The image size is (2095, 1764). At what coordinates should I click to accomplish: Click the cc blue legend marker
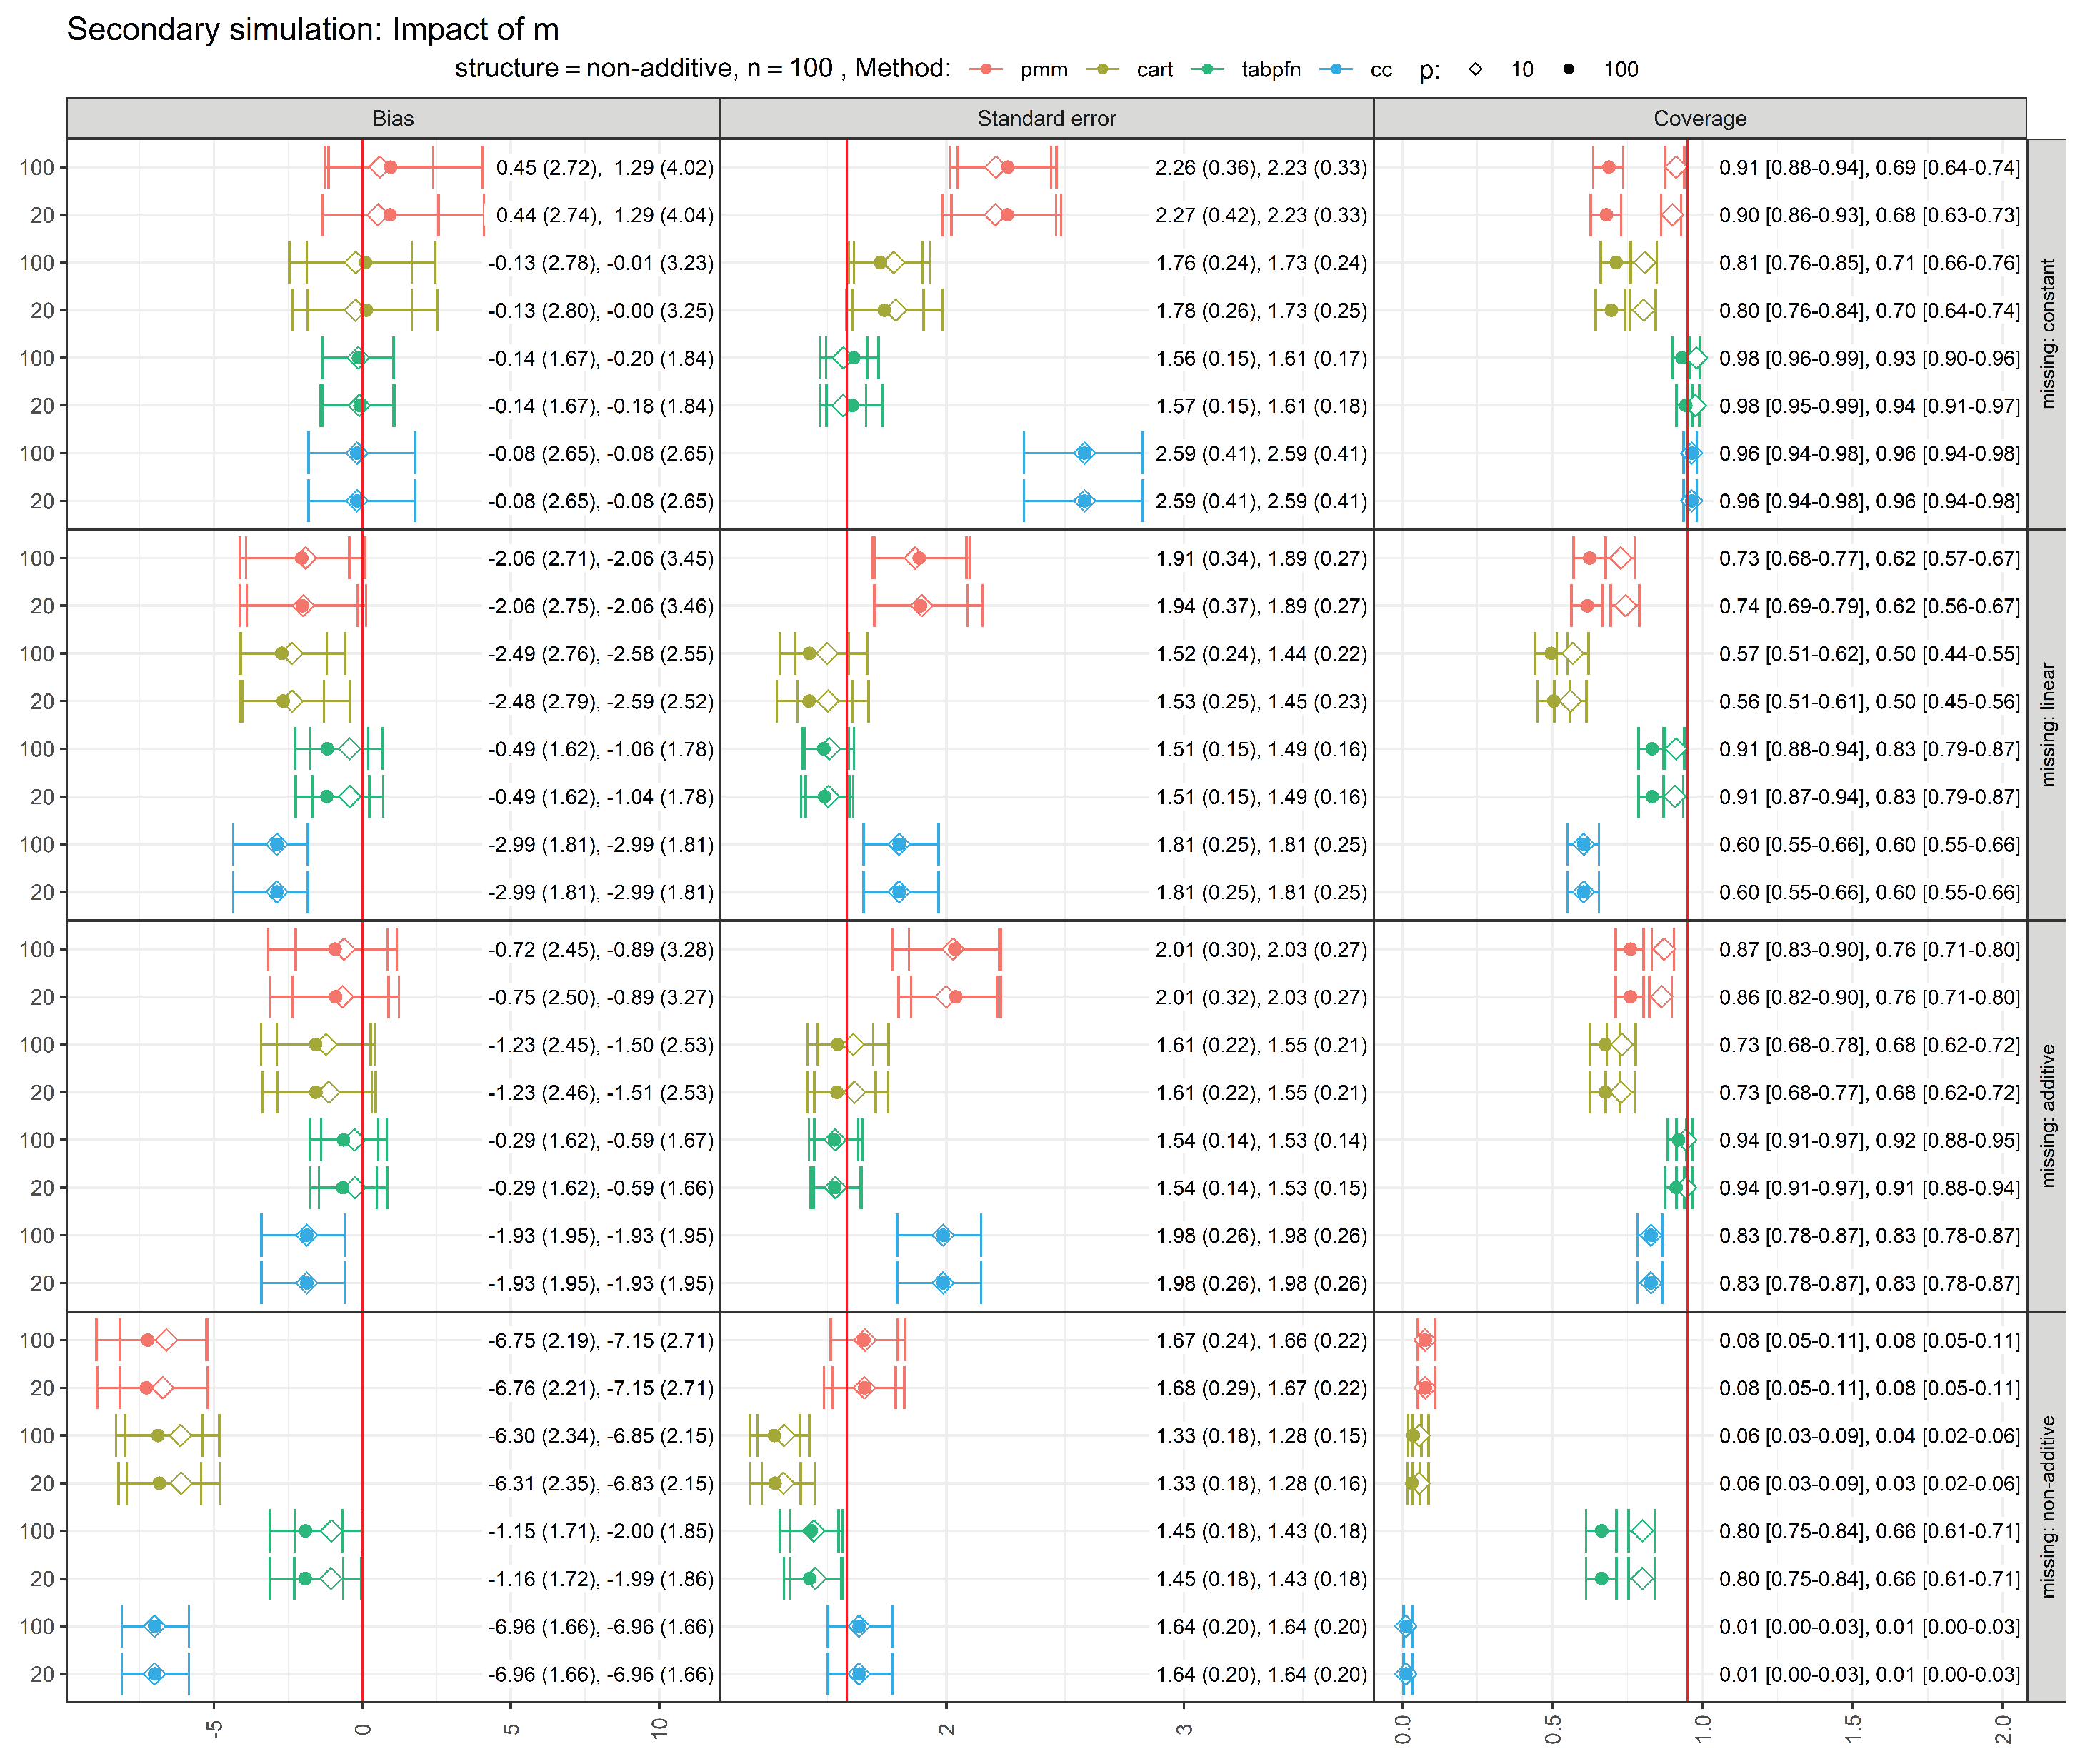1336,69
